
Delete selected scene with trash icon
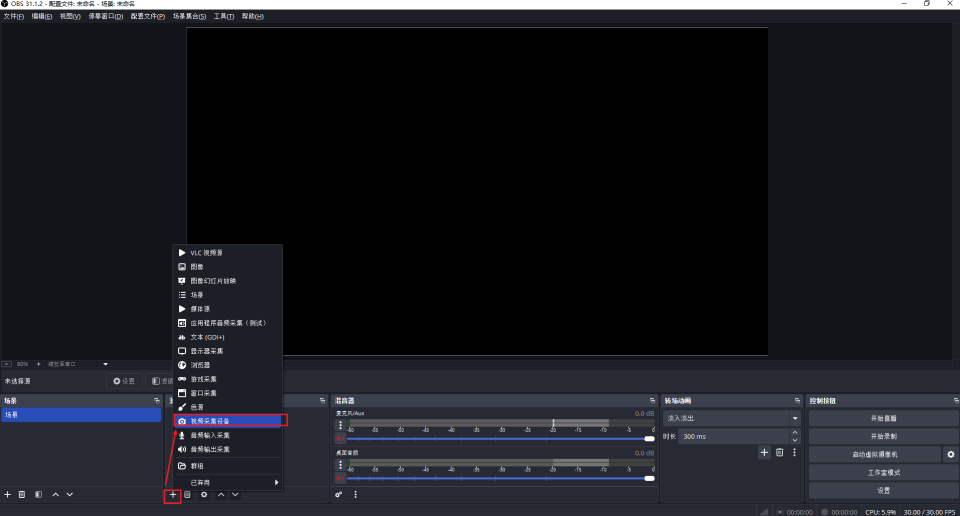pos(22,495)
